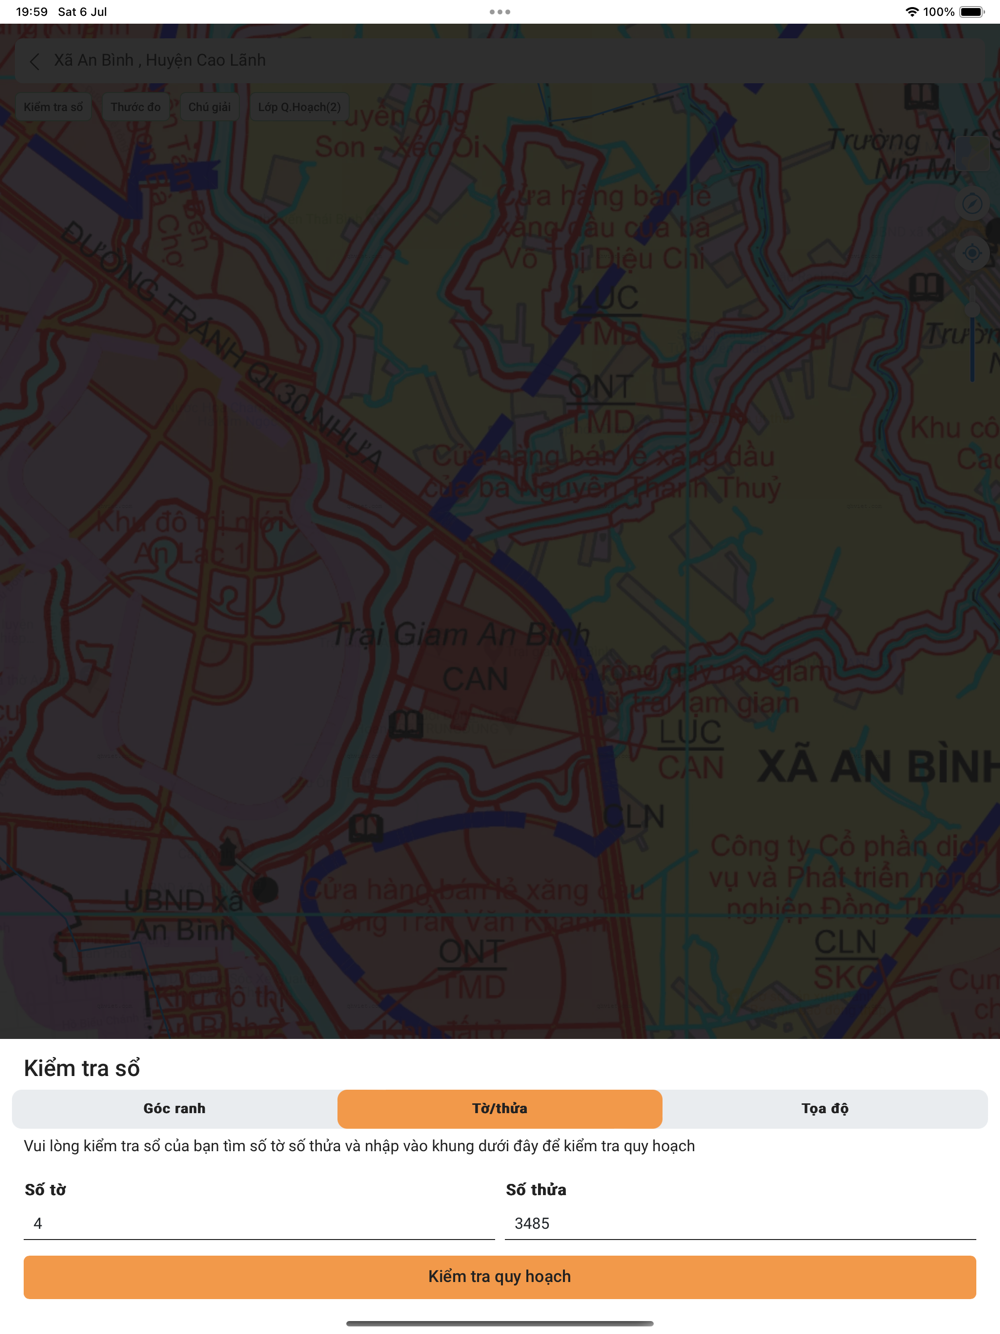The height and width of the screenshot is (1334, 1000).
Task: Tap the locate-me crosshair icon
Action: click(x=972, y=253)
